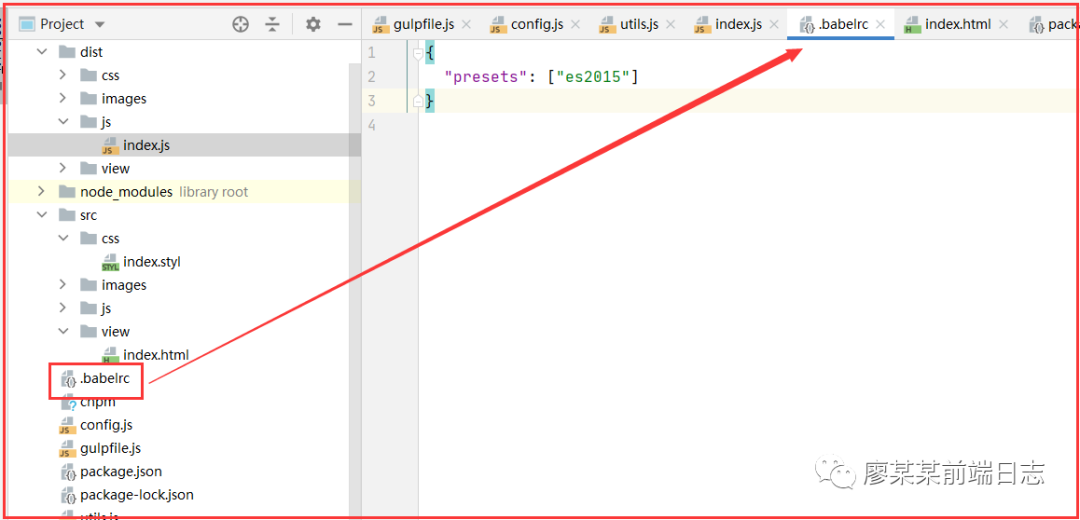Image resolution: width=1080 pixels, height=520 pixels.
Task: Close the index.js tab
Action: (x=774, y=24)
